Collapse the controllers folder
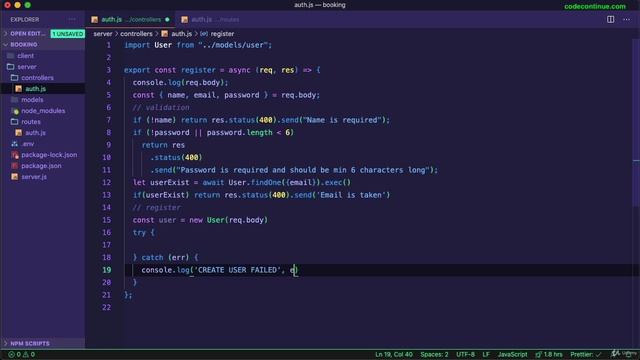640x360 pixels. [x=37, y=78]
